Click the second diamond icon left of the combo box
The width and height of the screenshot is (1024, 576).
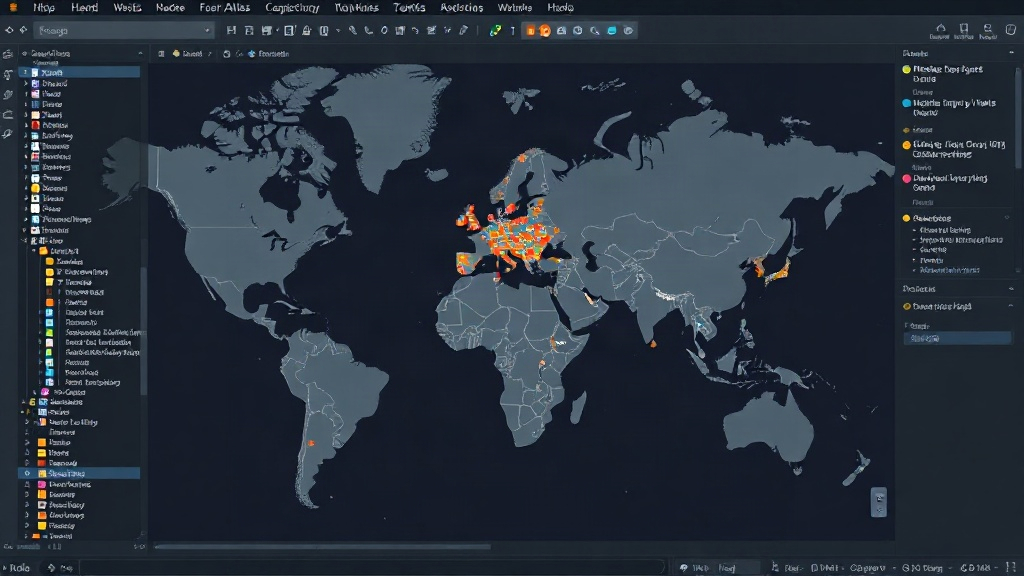pyautogui.click(x=24, y=30)
